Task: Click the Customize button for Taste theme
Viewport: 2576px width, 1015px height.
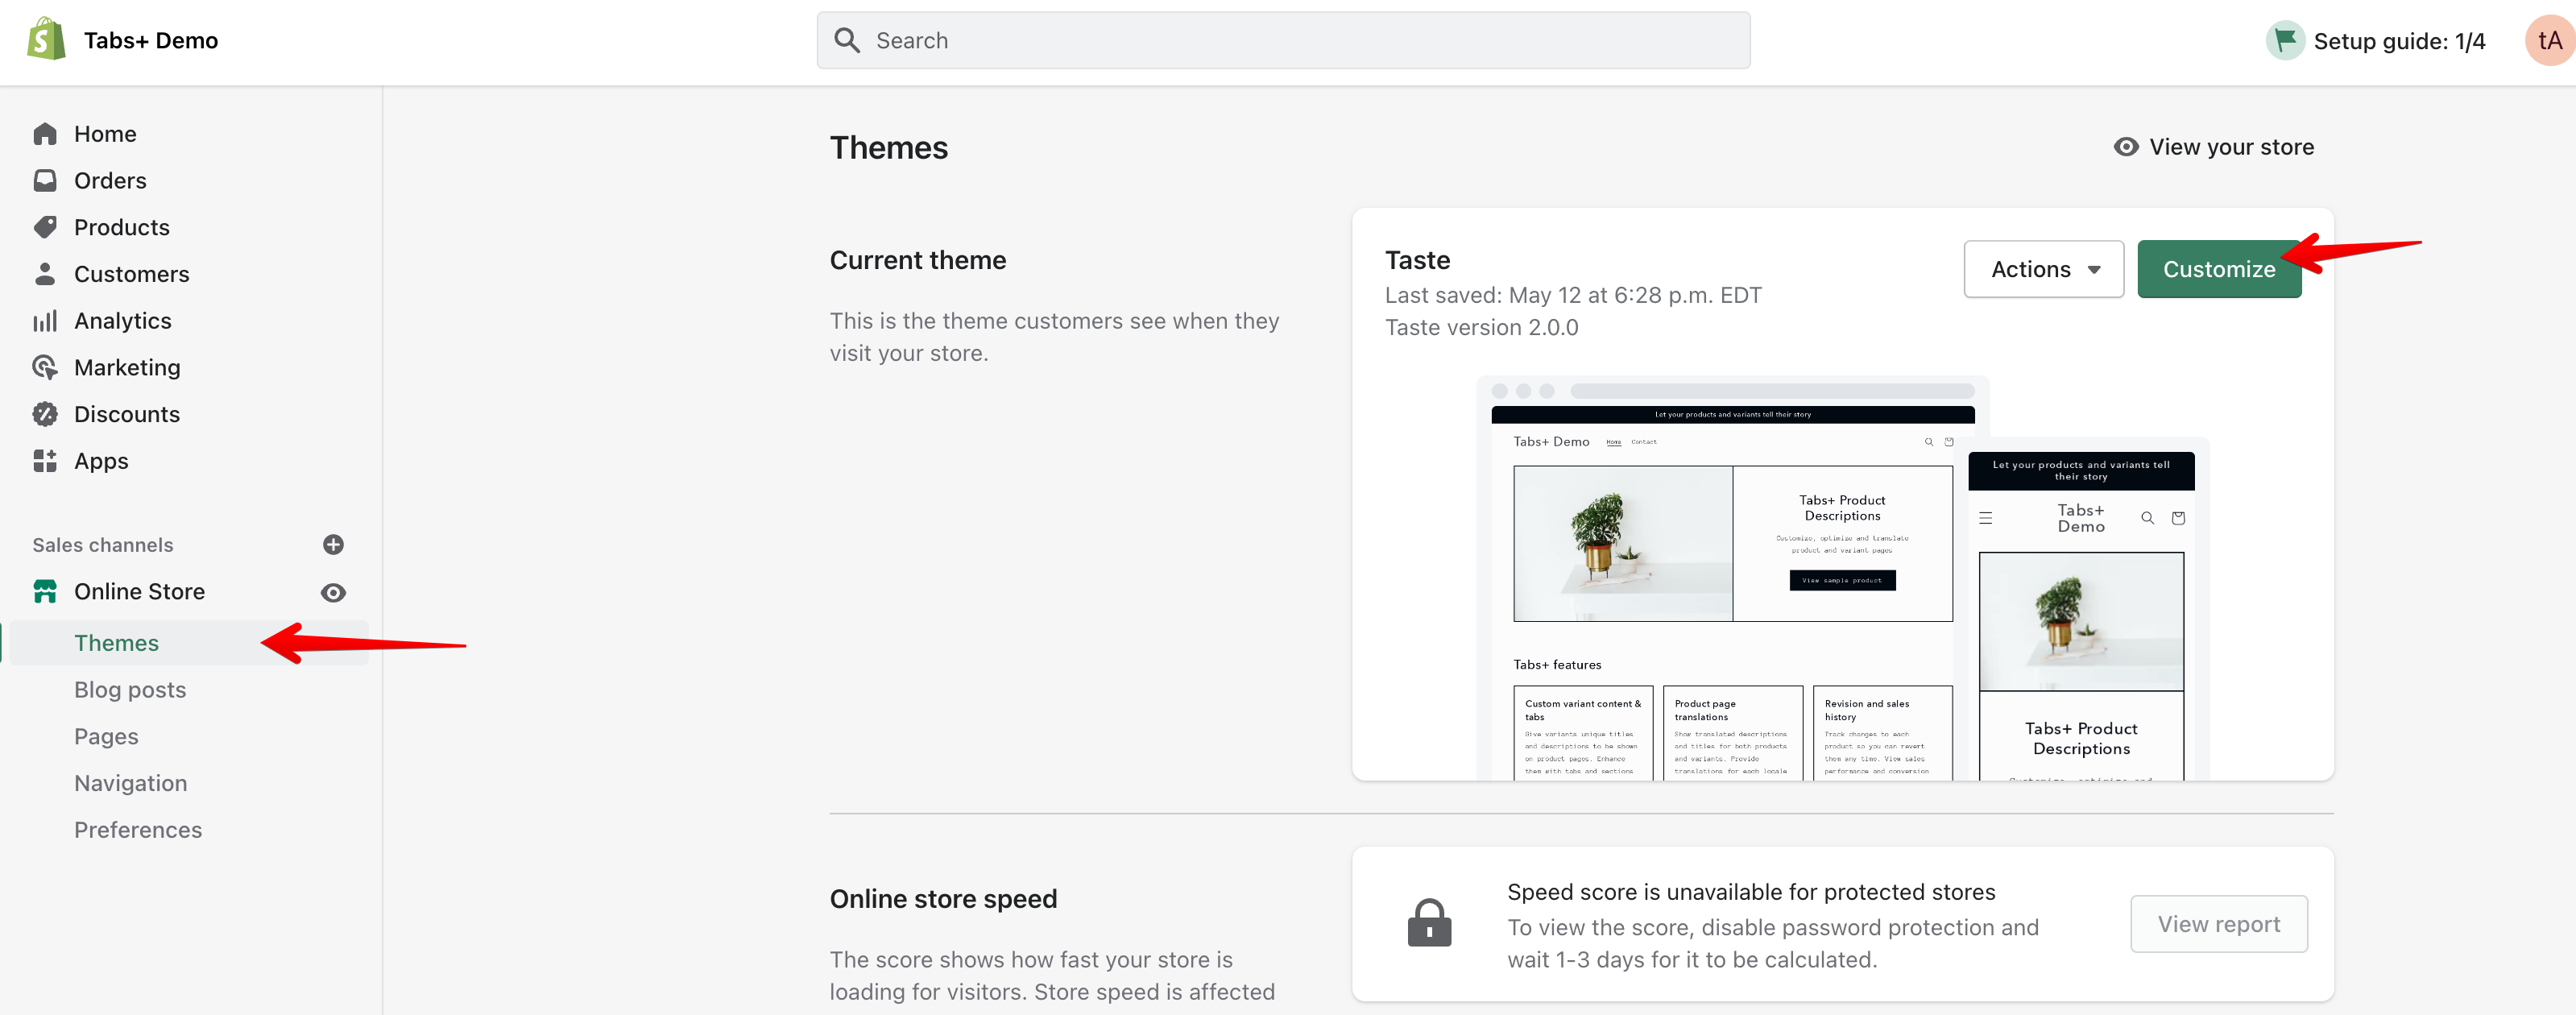Action: click(2219, 267)
